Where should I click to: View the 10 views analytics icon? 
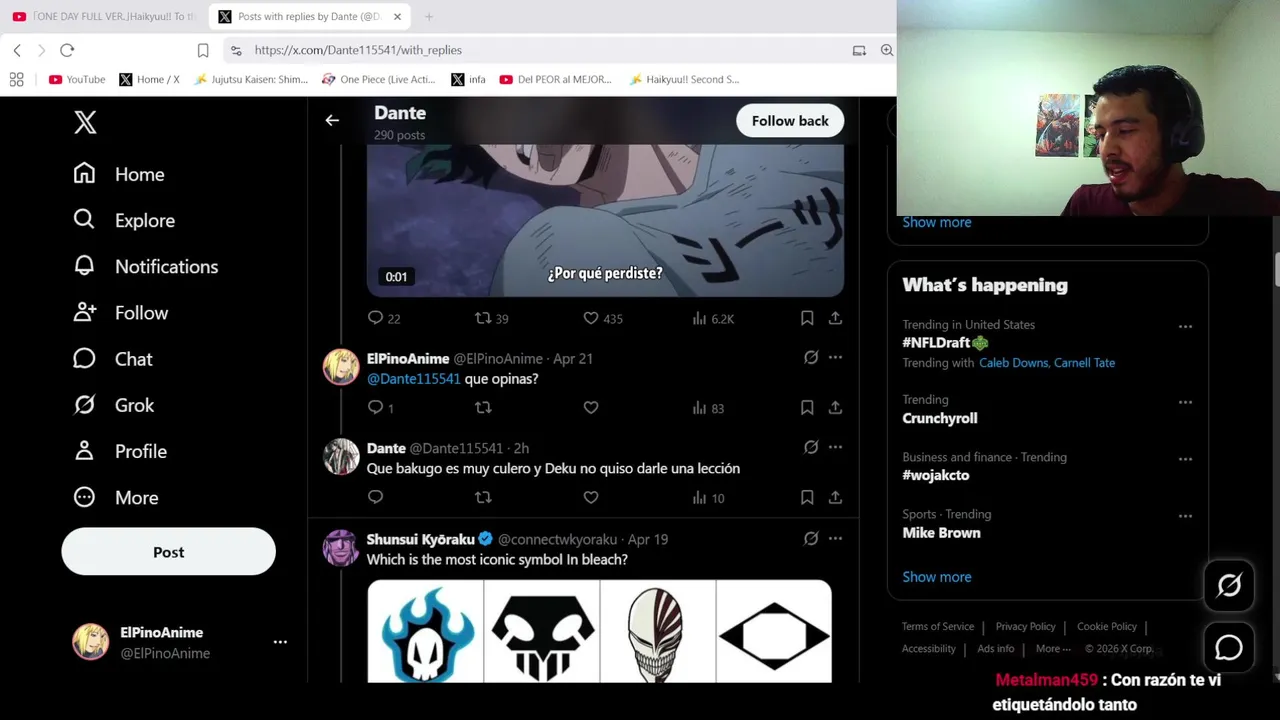pyautogui.click(x=708, y=498)
